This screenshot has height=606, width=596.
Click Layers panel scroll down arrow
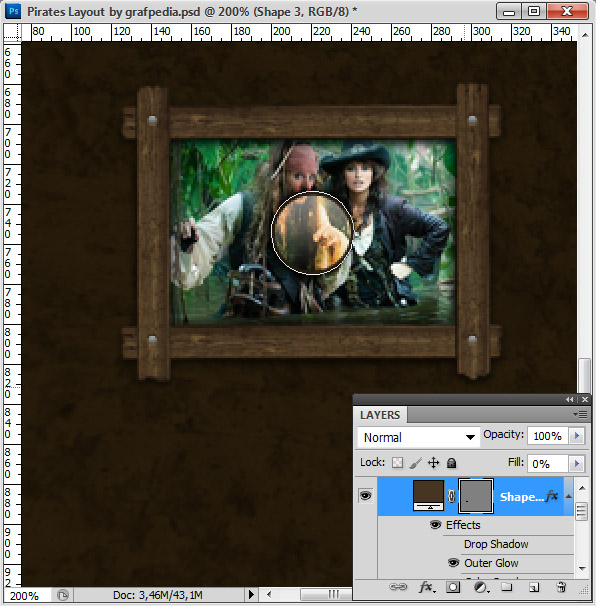581,568
